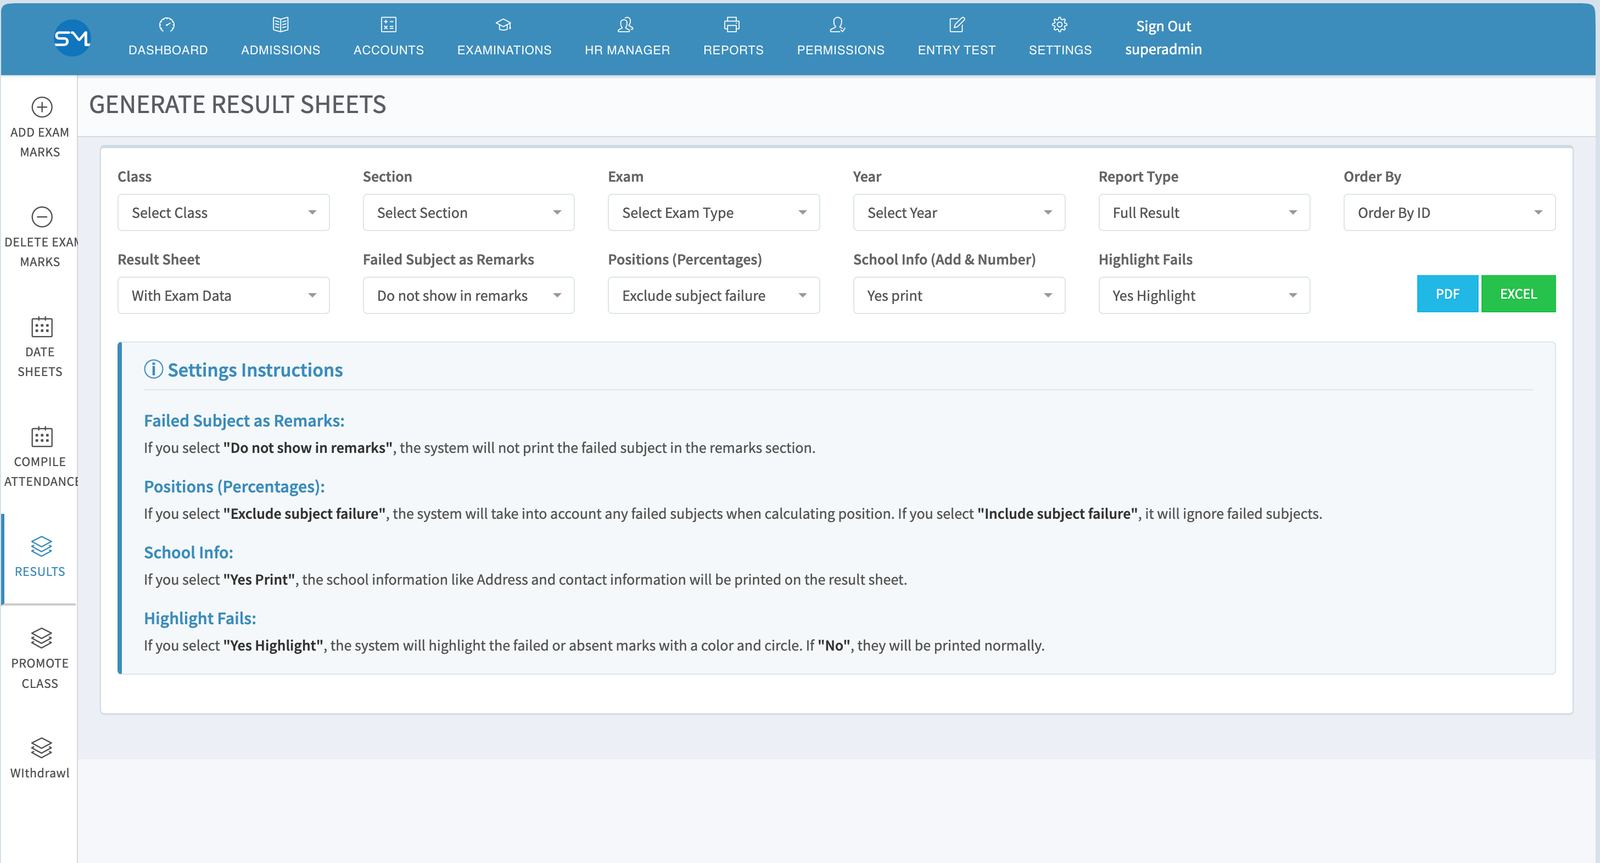Export the result sheet to Excel
Viewport: 1600px width, 863px height.
(1518, 294)
